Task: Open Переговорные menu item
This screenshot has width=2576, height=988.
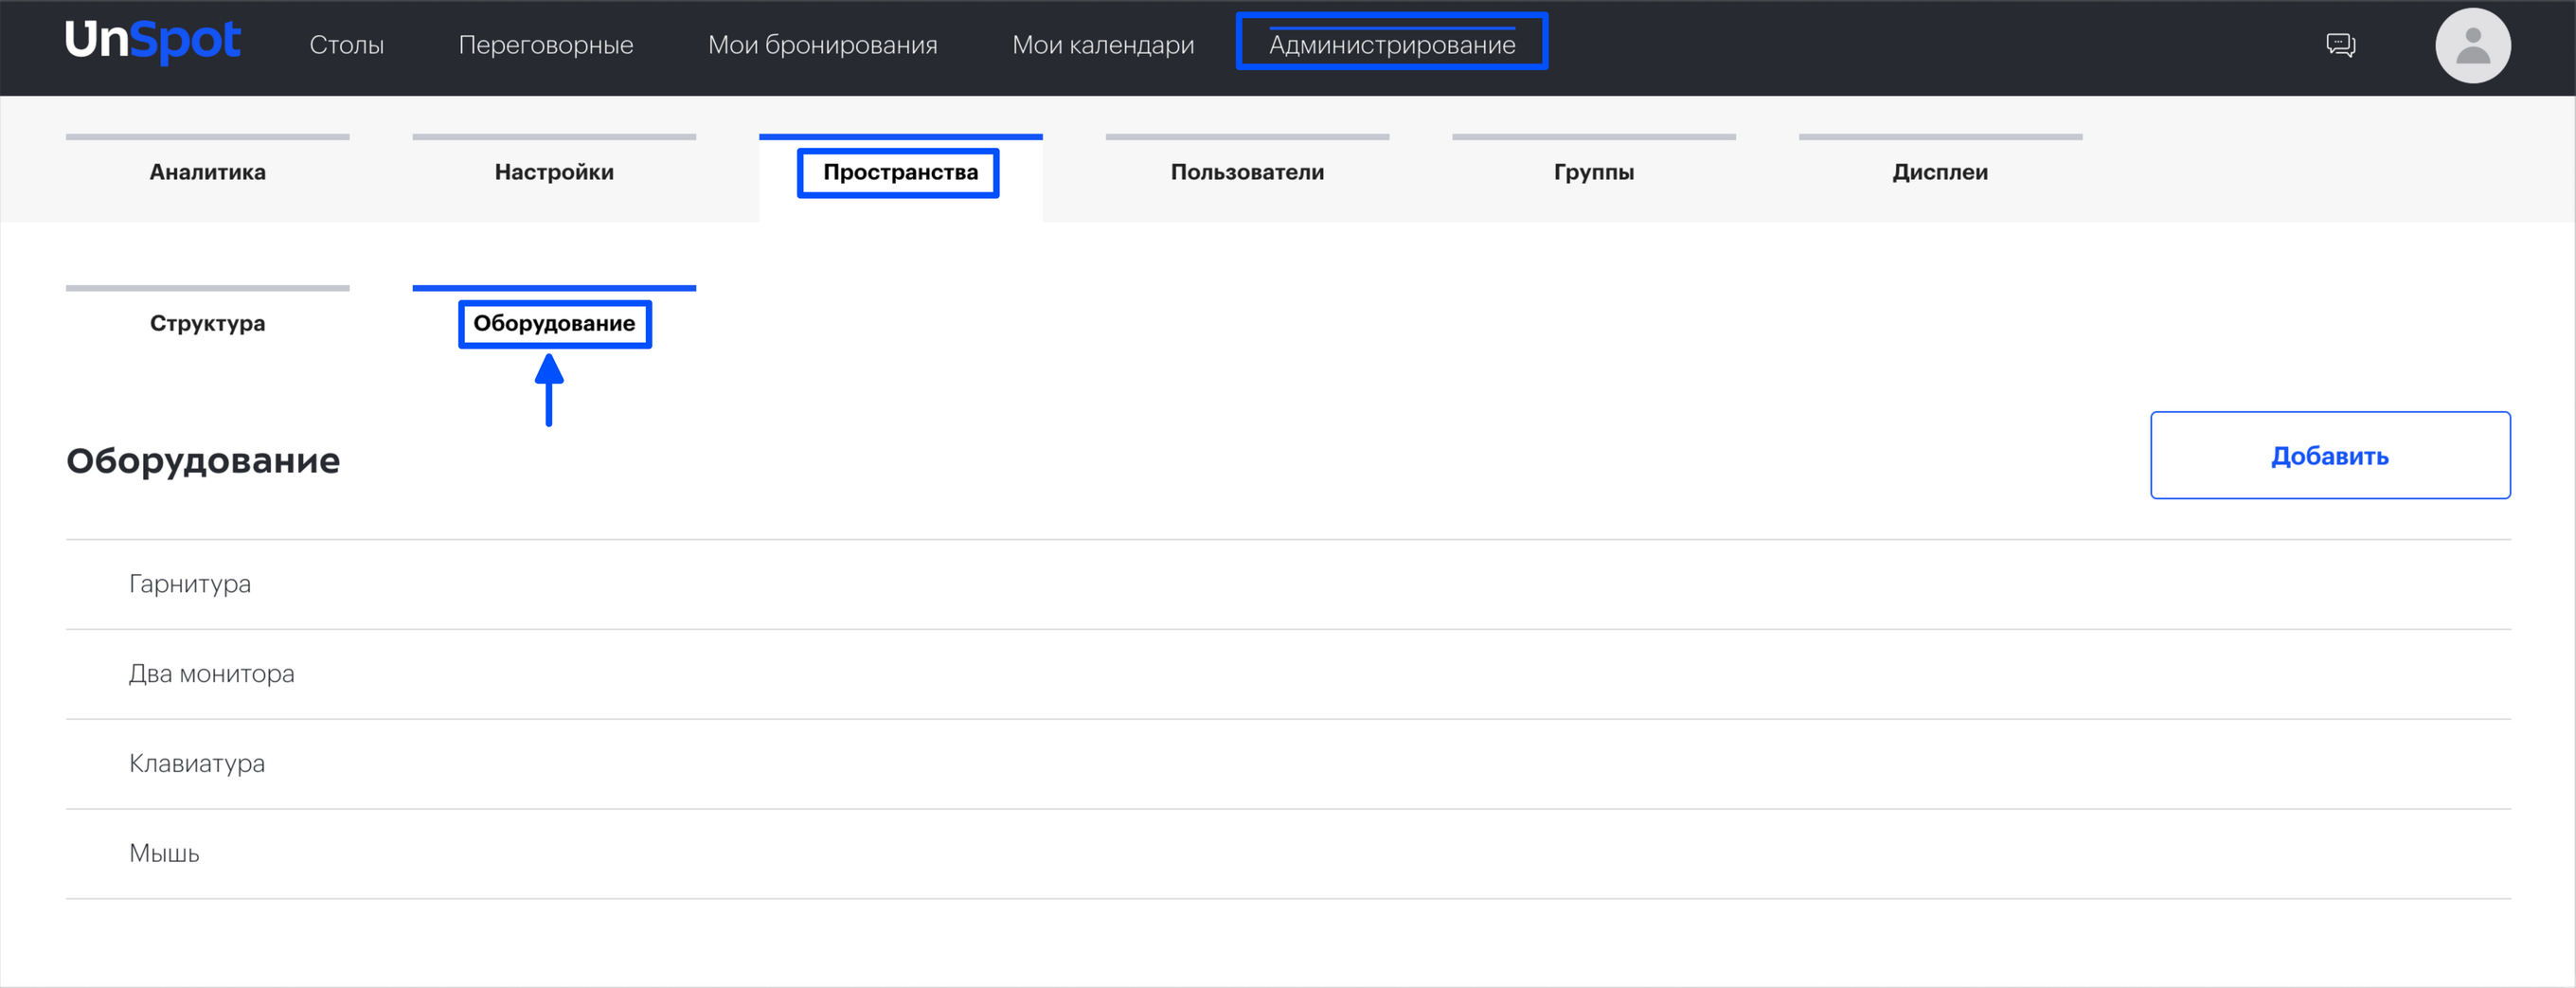Action: click(x=545, y=45)
